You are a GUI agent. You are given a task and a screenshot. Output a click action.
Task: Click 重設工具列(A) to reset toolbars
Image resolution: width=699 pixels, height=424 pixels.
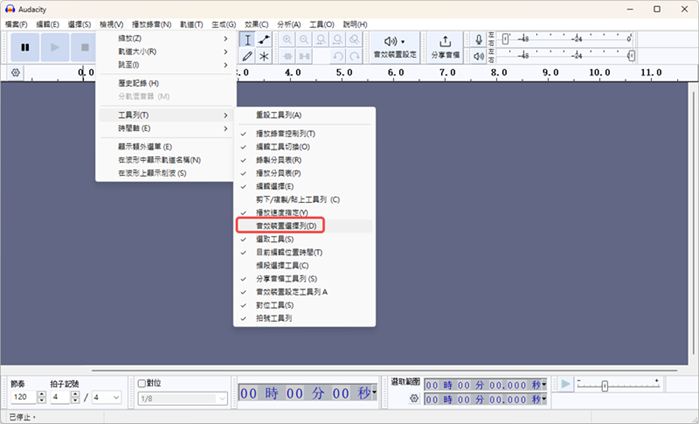pyautogui.click(x=304, y=115)
